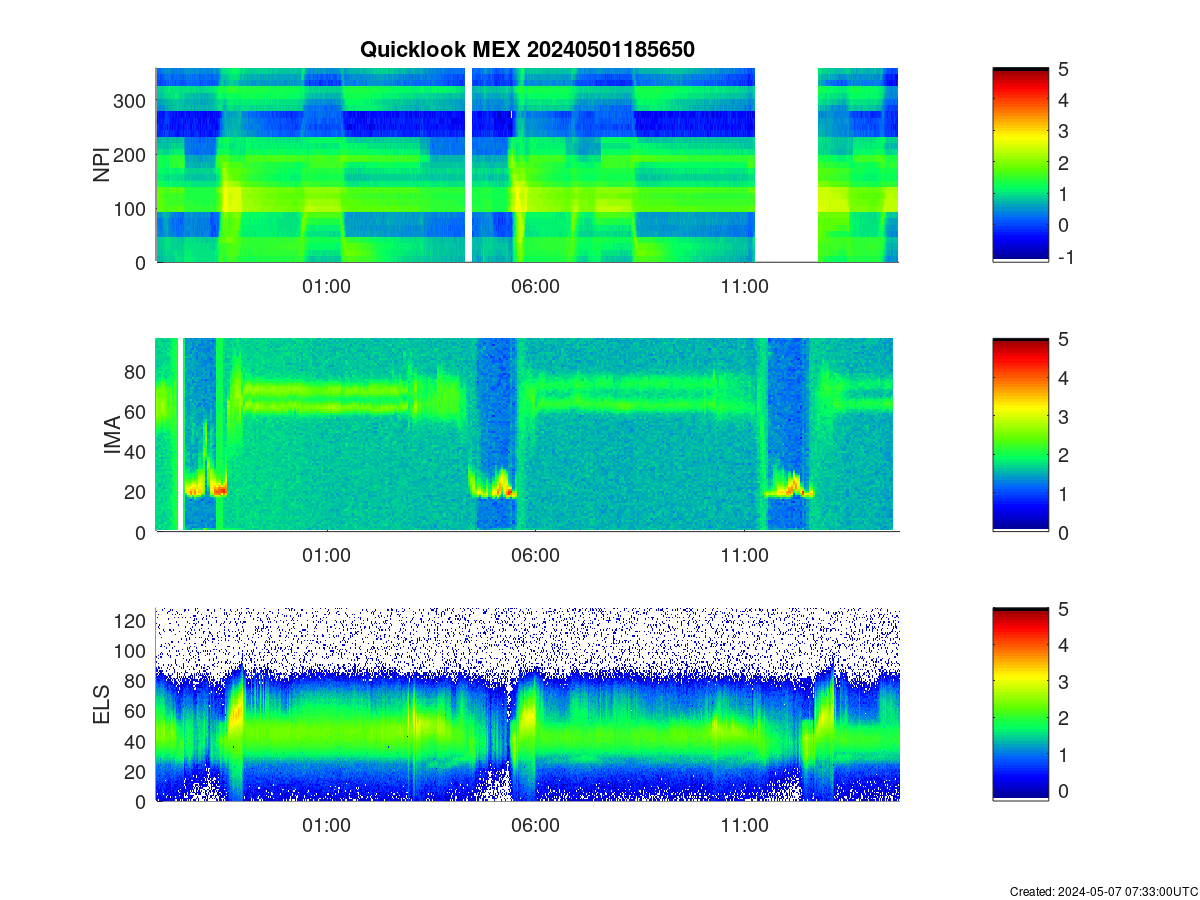Screen dimensions: 1200x900
Task: Click the 06:00 tick under IMA plot
Action: (x=535, y=556)
